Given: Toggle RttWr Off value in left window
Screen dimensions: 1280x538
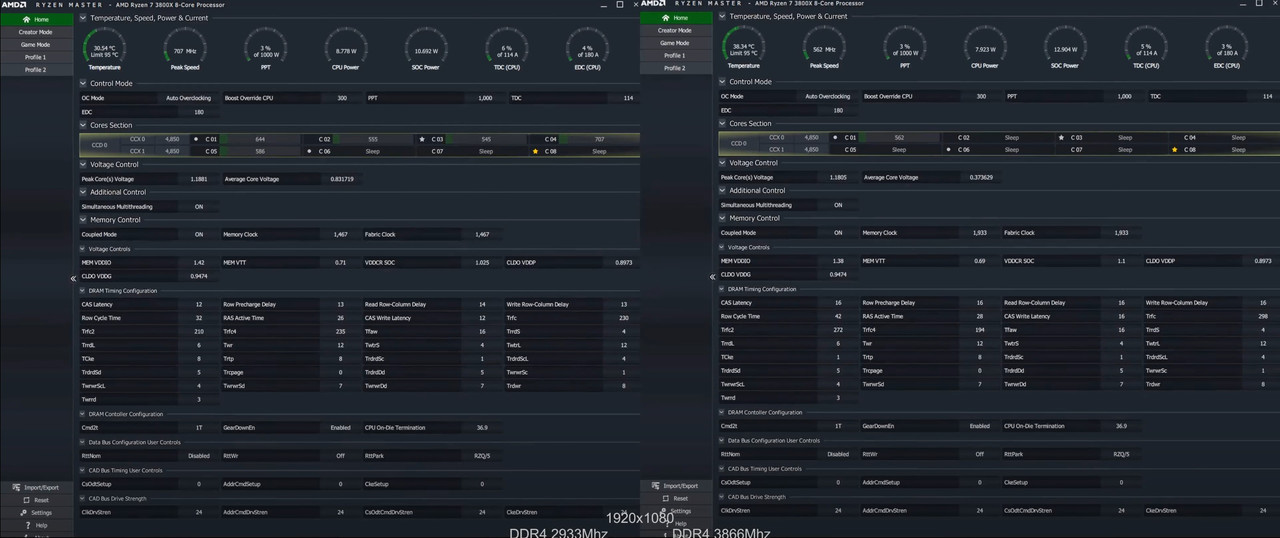Looking at the screenshot, I should [x=340, y=455].
